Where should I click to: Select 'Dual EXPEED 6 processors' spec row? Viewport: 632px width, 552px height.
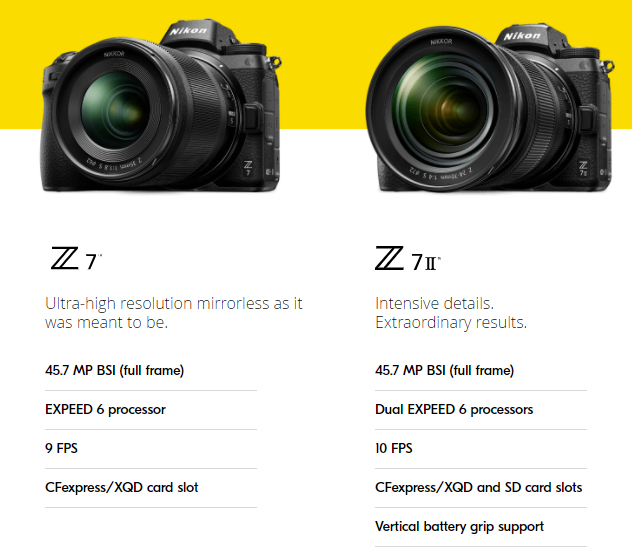(481, 410)
